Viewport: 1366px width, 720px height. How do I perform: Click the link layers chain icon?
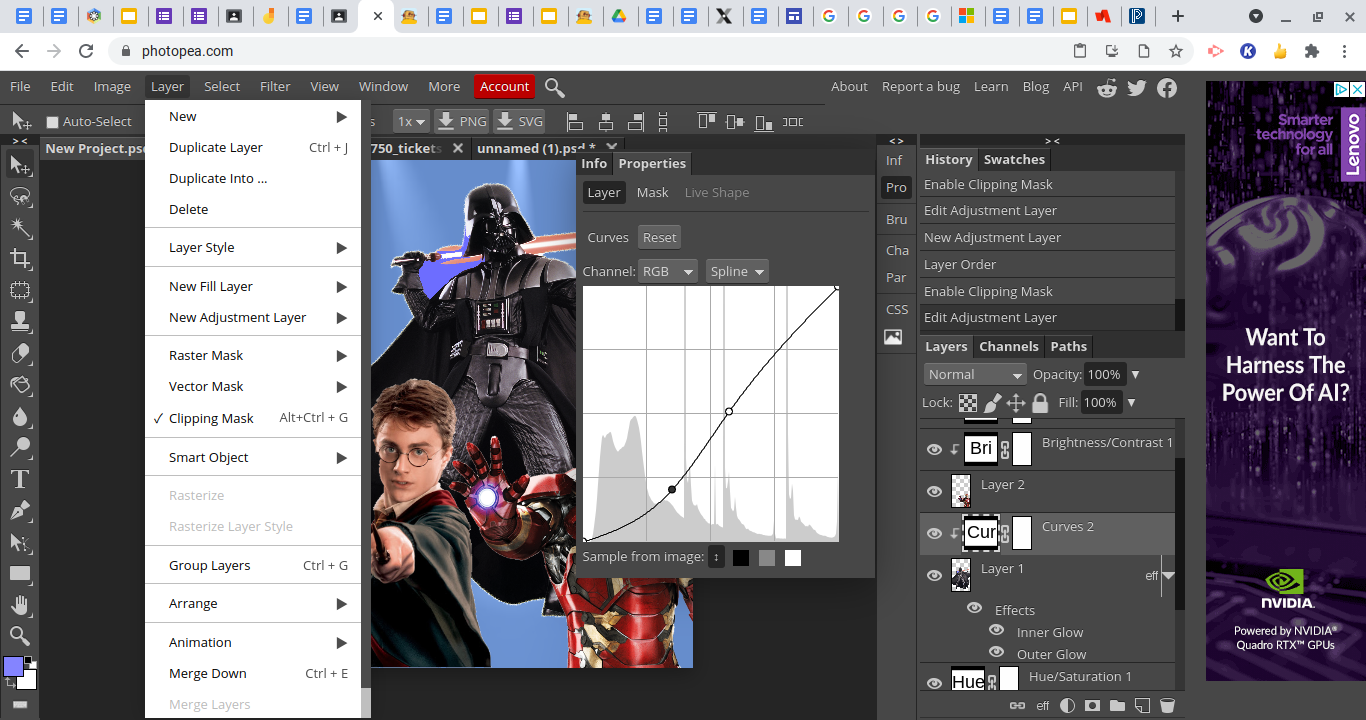point(1017,705)
